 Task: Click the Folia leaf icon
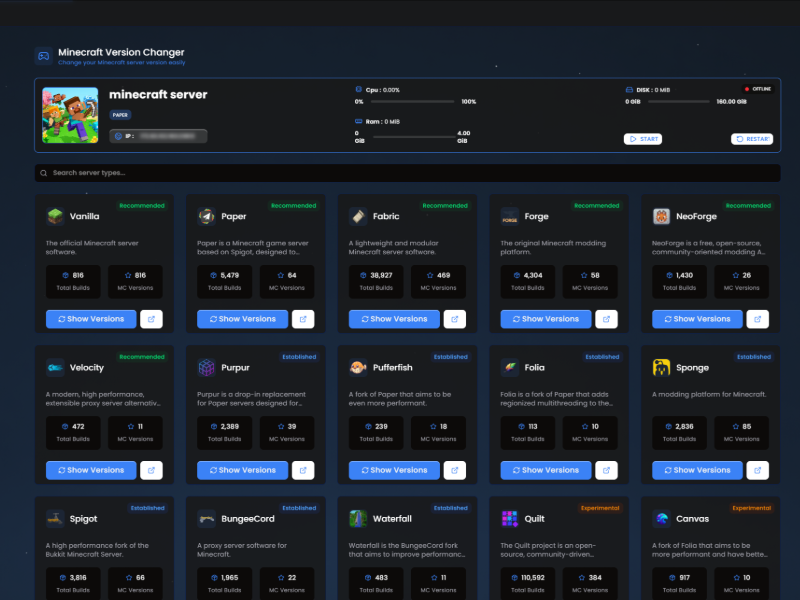510,367
